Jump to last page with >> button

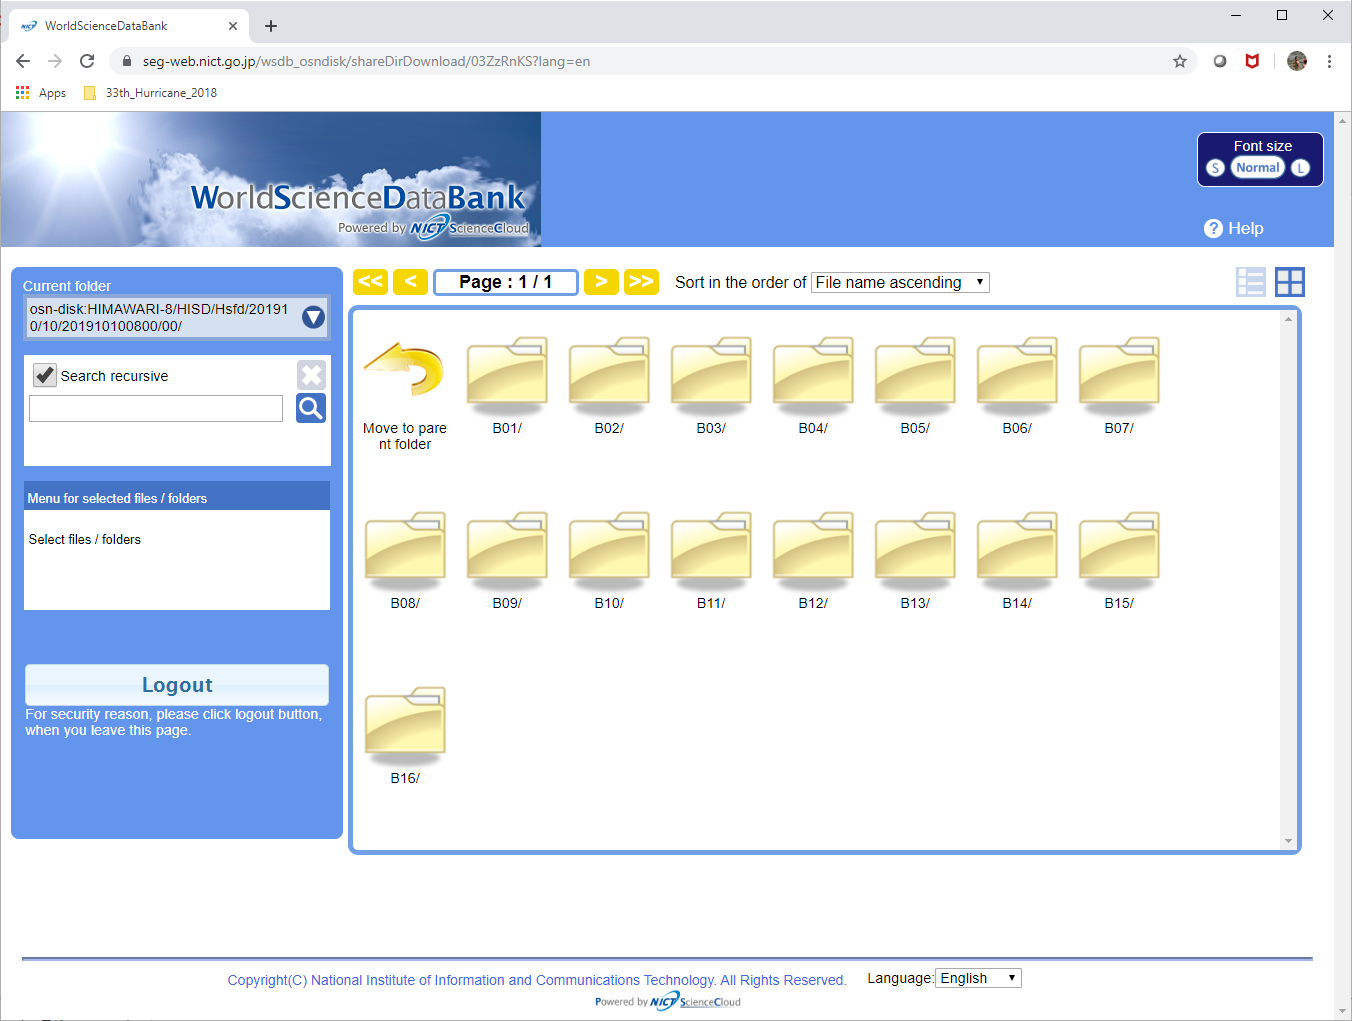pyautogui.click(x=641, y=282)
